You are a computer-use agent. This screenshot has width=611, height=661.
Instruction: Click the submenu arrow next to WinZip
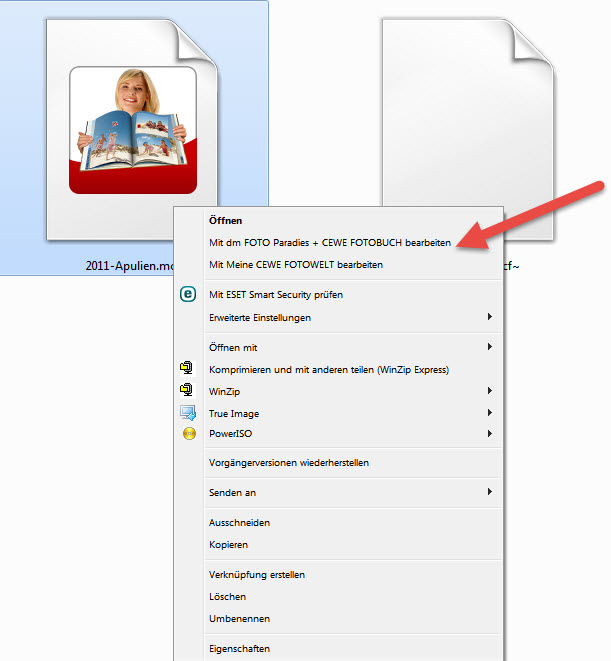490,390
